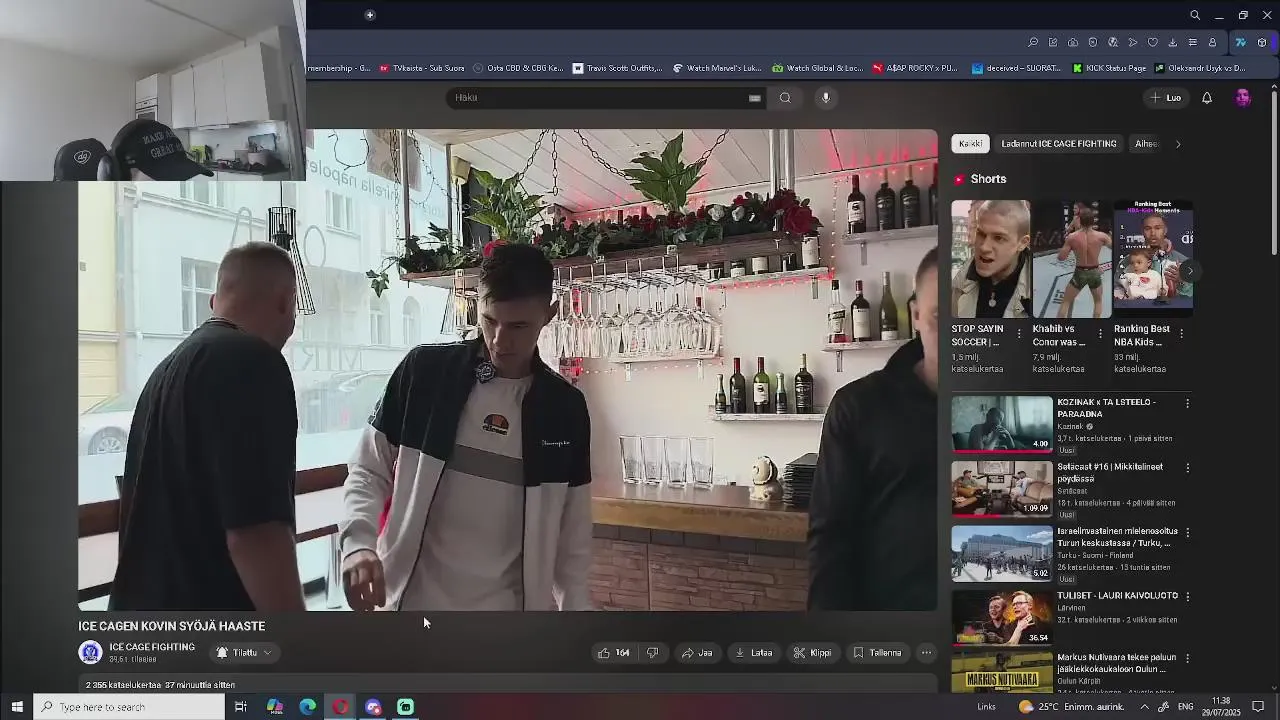The width and height of the screenshot is (1280, 720).
Task: Click the browser tab search magnifier
Action: click(1195, 15)
